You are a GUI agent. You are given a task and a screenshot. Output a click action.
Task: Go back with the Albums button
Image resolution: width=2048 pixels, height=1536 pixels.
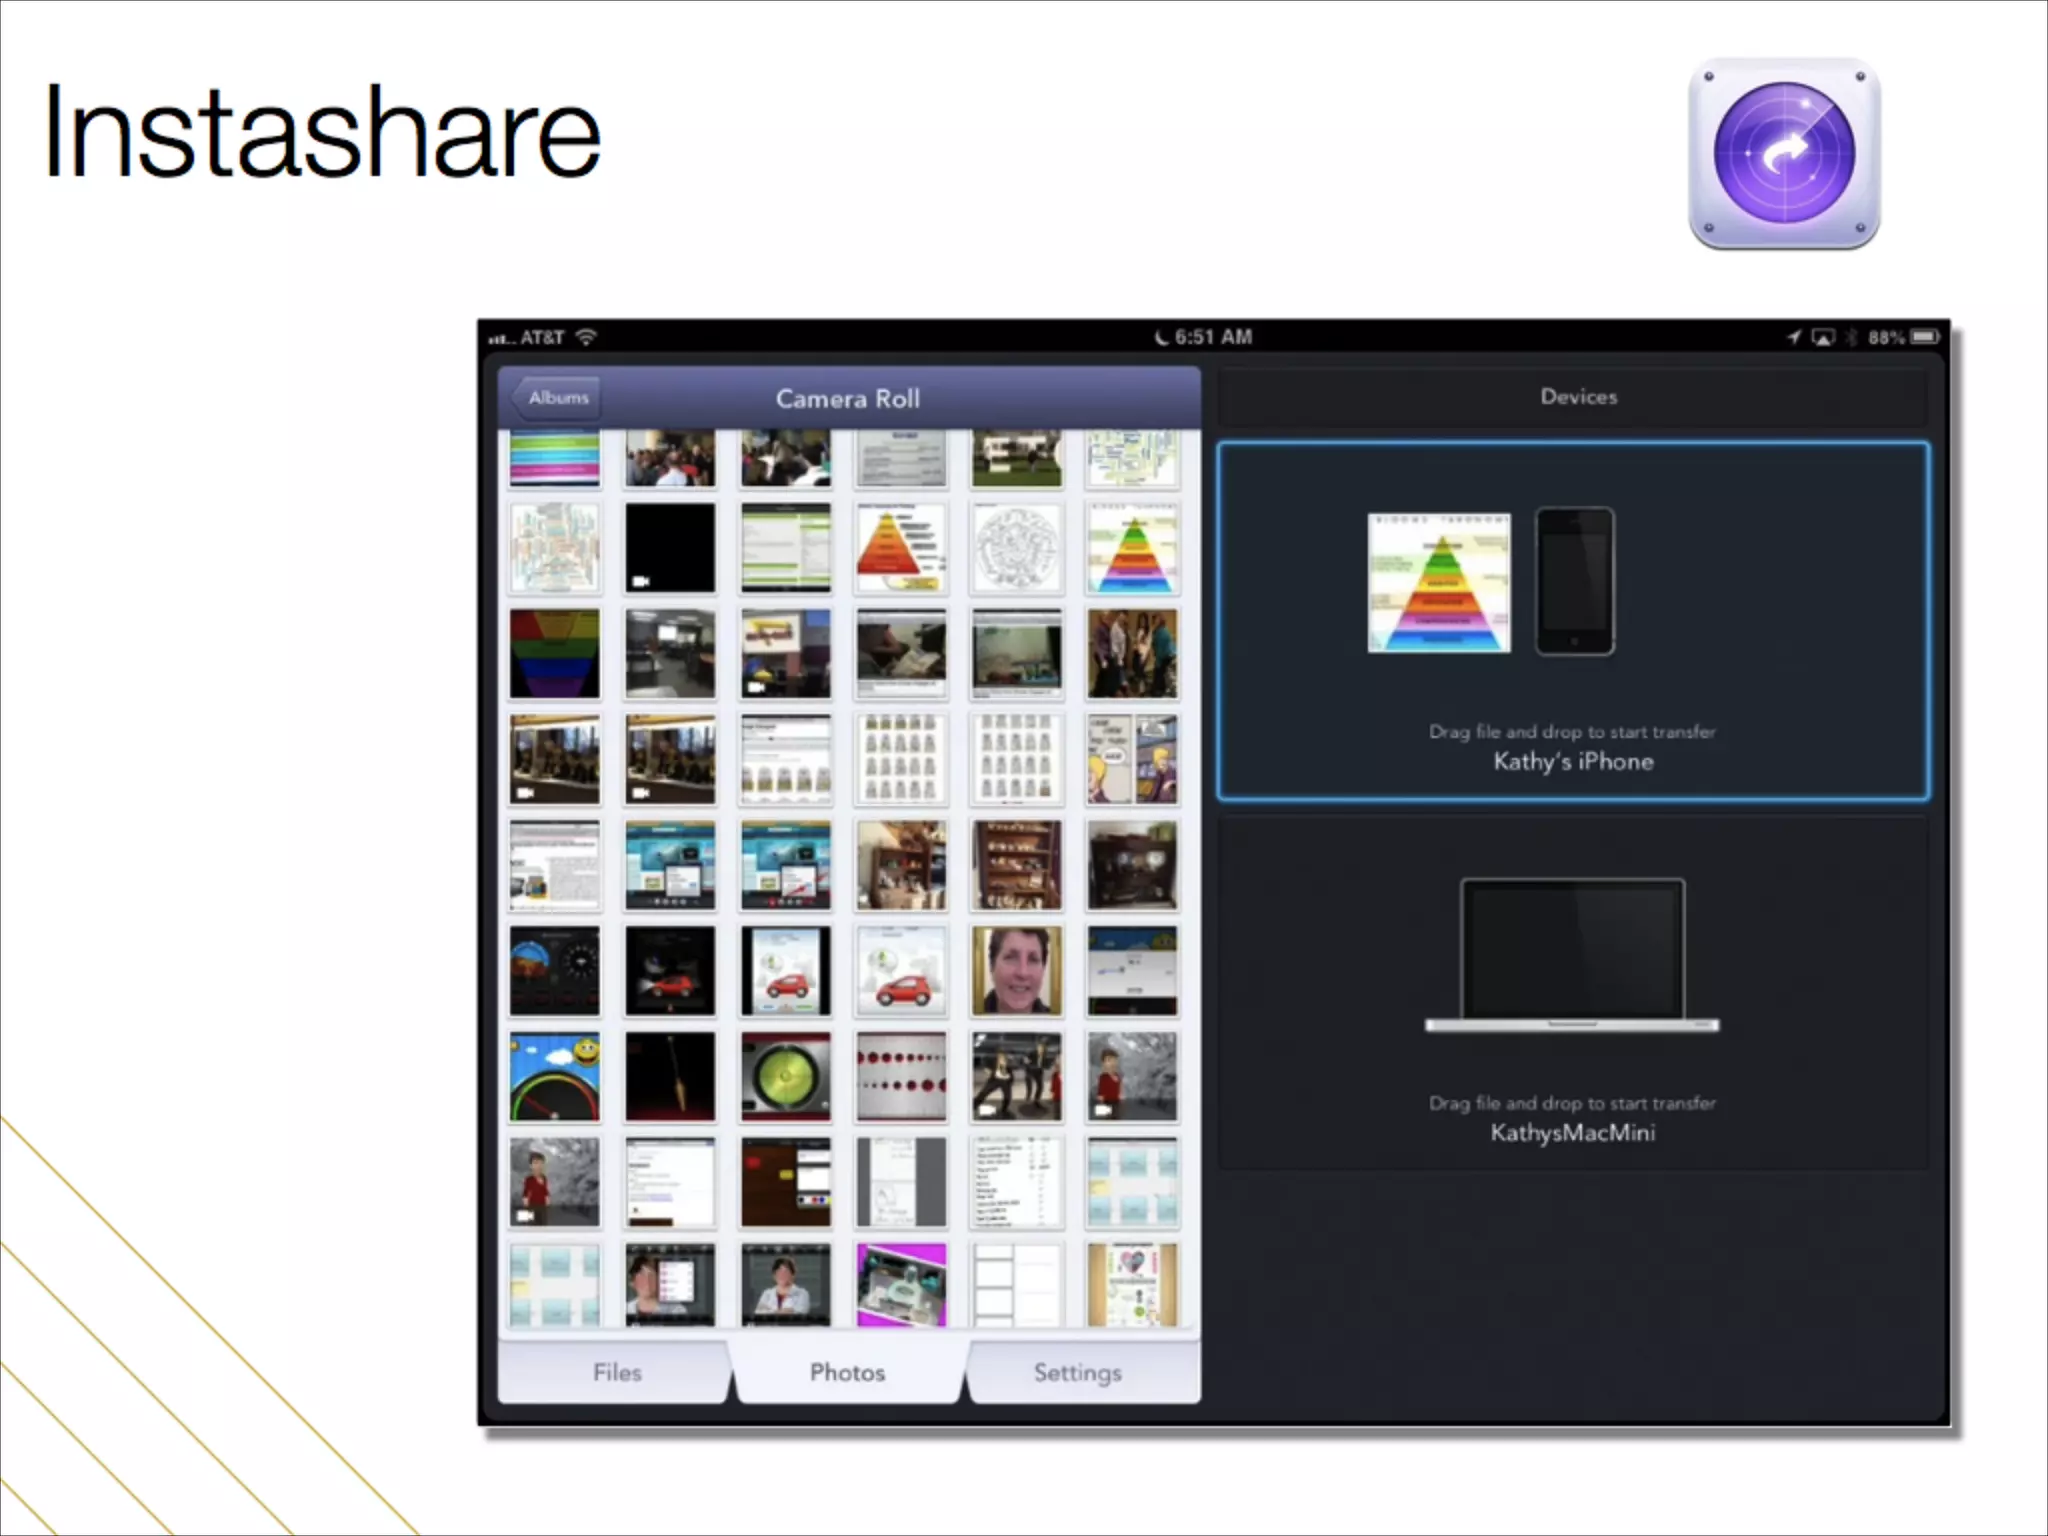(x=556, y=398)
